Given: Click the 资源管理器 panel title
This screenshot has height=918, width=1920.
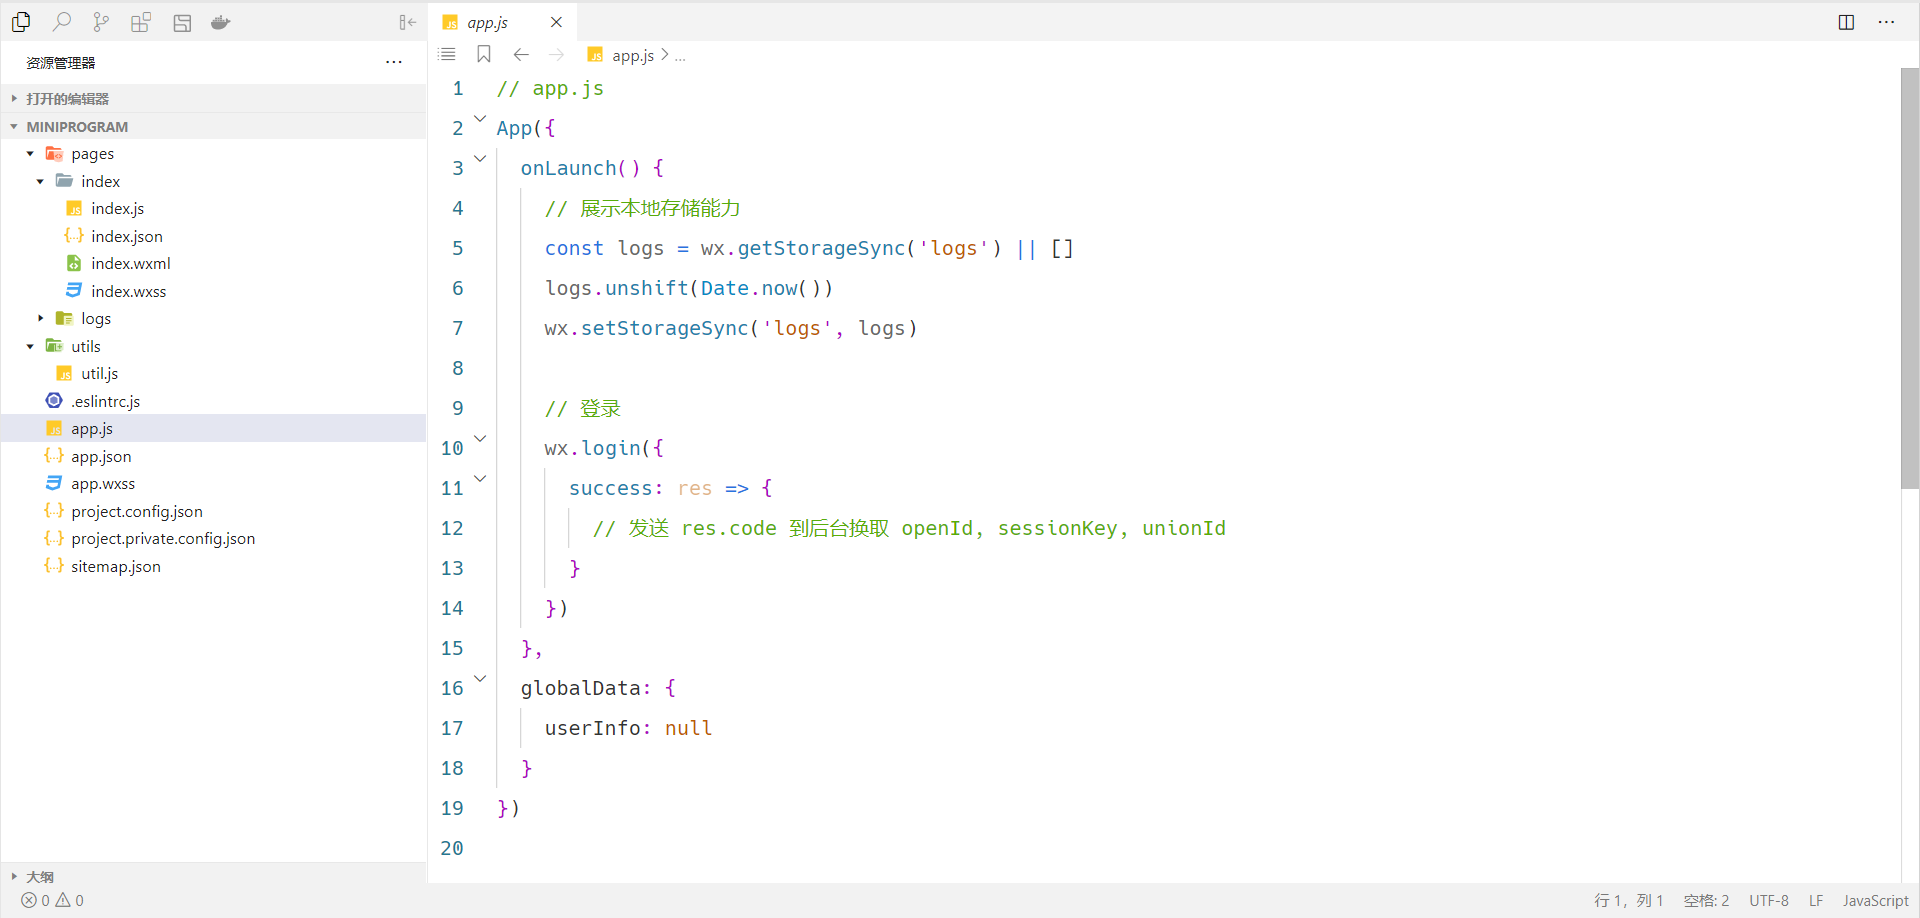Looking at the screenshot, I should 61,62.
